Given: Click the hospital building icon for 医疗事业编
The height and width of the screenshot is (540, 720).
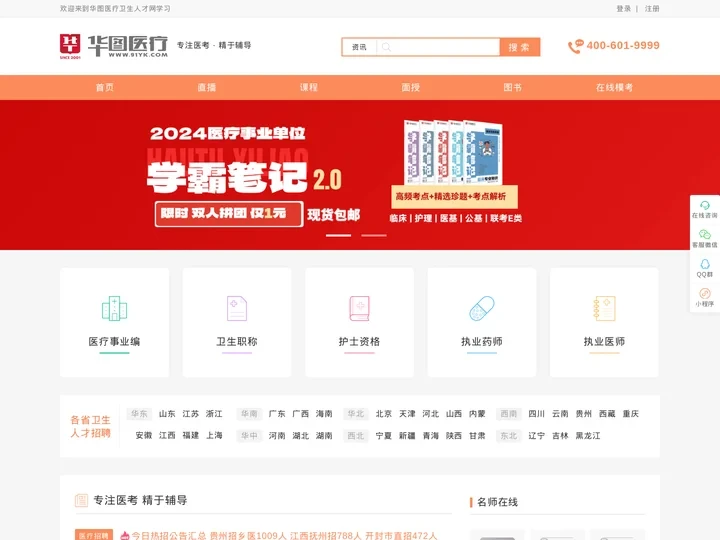Looking at the screenshot, I should tap(114, 308).
